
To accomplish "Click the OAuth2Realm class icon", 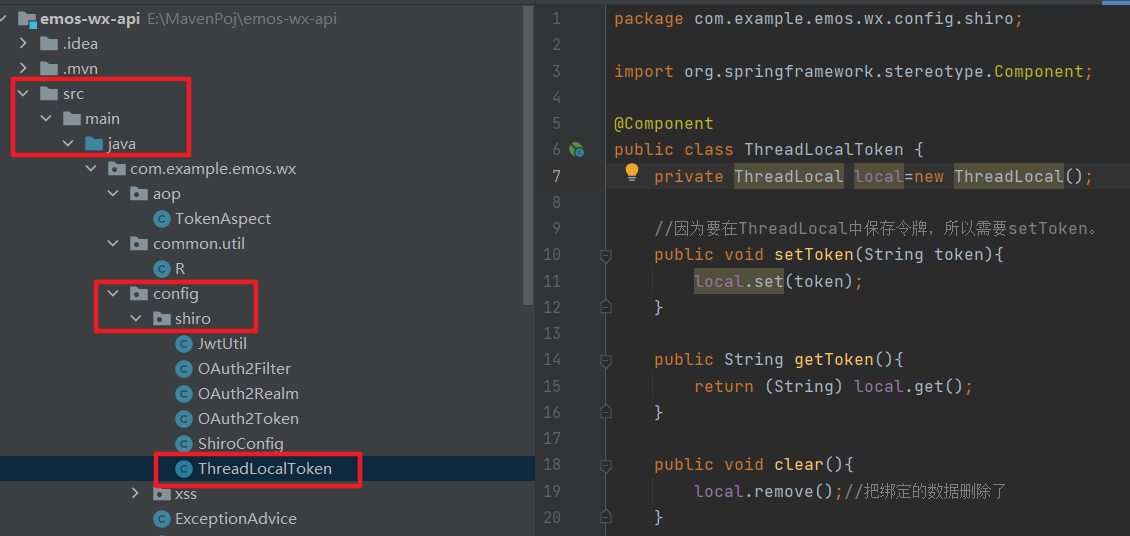I will point(184,394).
